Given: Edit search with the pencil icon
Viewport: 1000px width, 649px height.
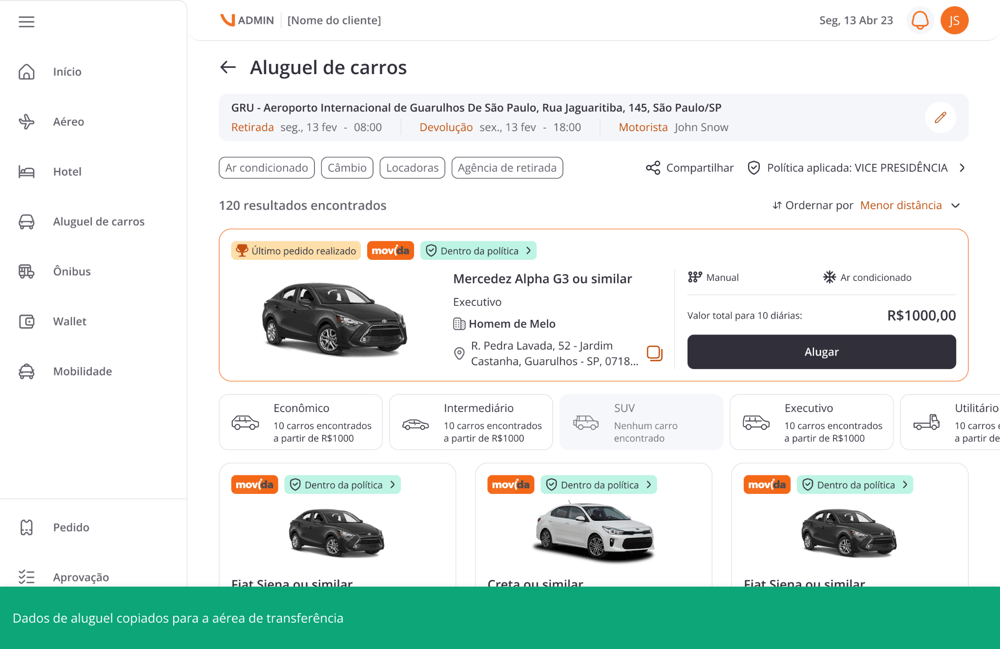Looking at the screenshot, I should [940, 117].
